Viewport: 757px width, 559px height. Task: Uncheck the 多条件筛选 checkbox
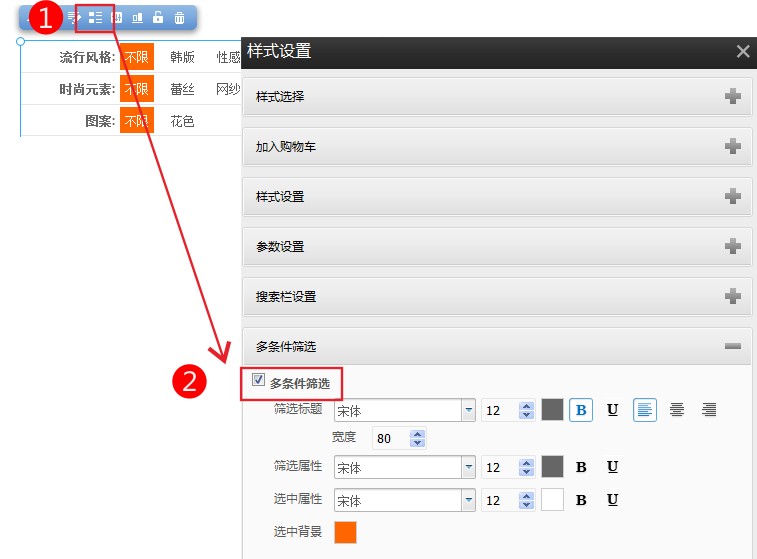pyautogui.click(x=259, y=380)
